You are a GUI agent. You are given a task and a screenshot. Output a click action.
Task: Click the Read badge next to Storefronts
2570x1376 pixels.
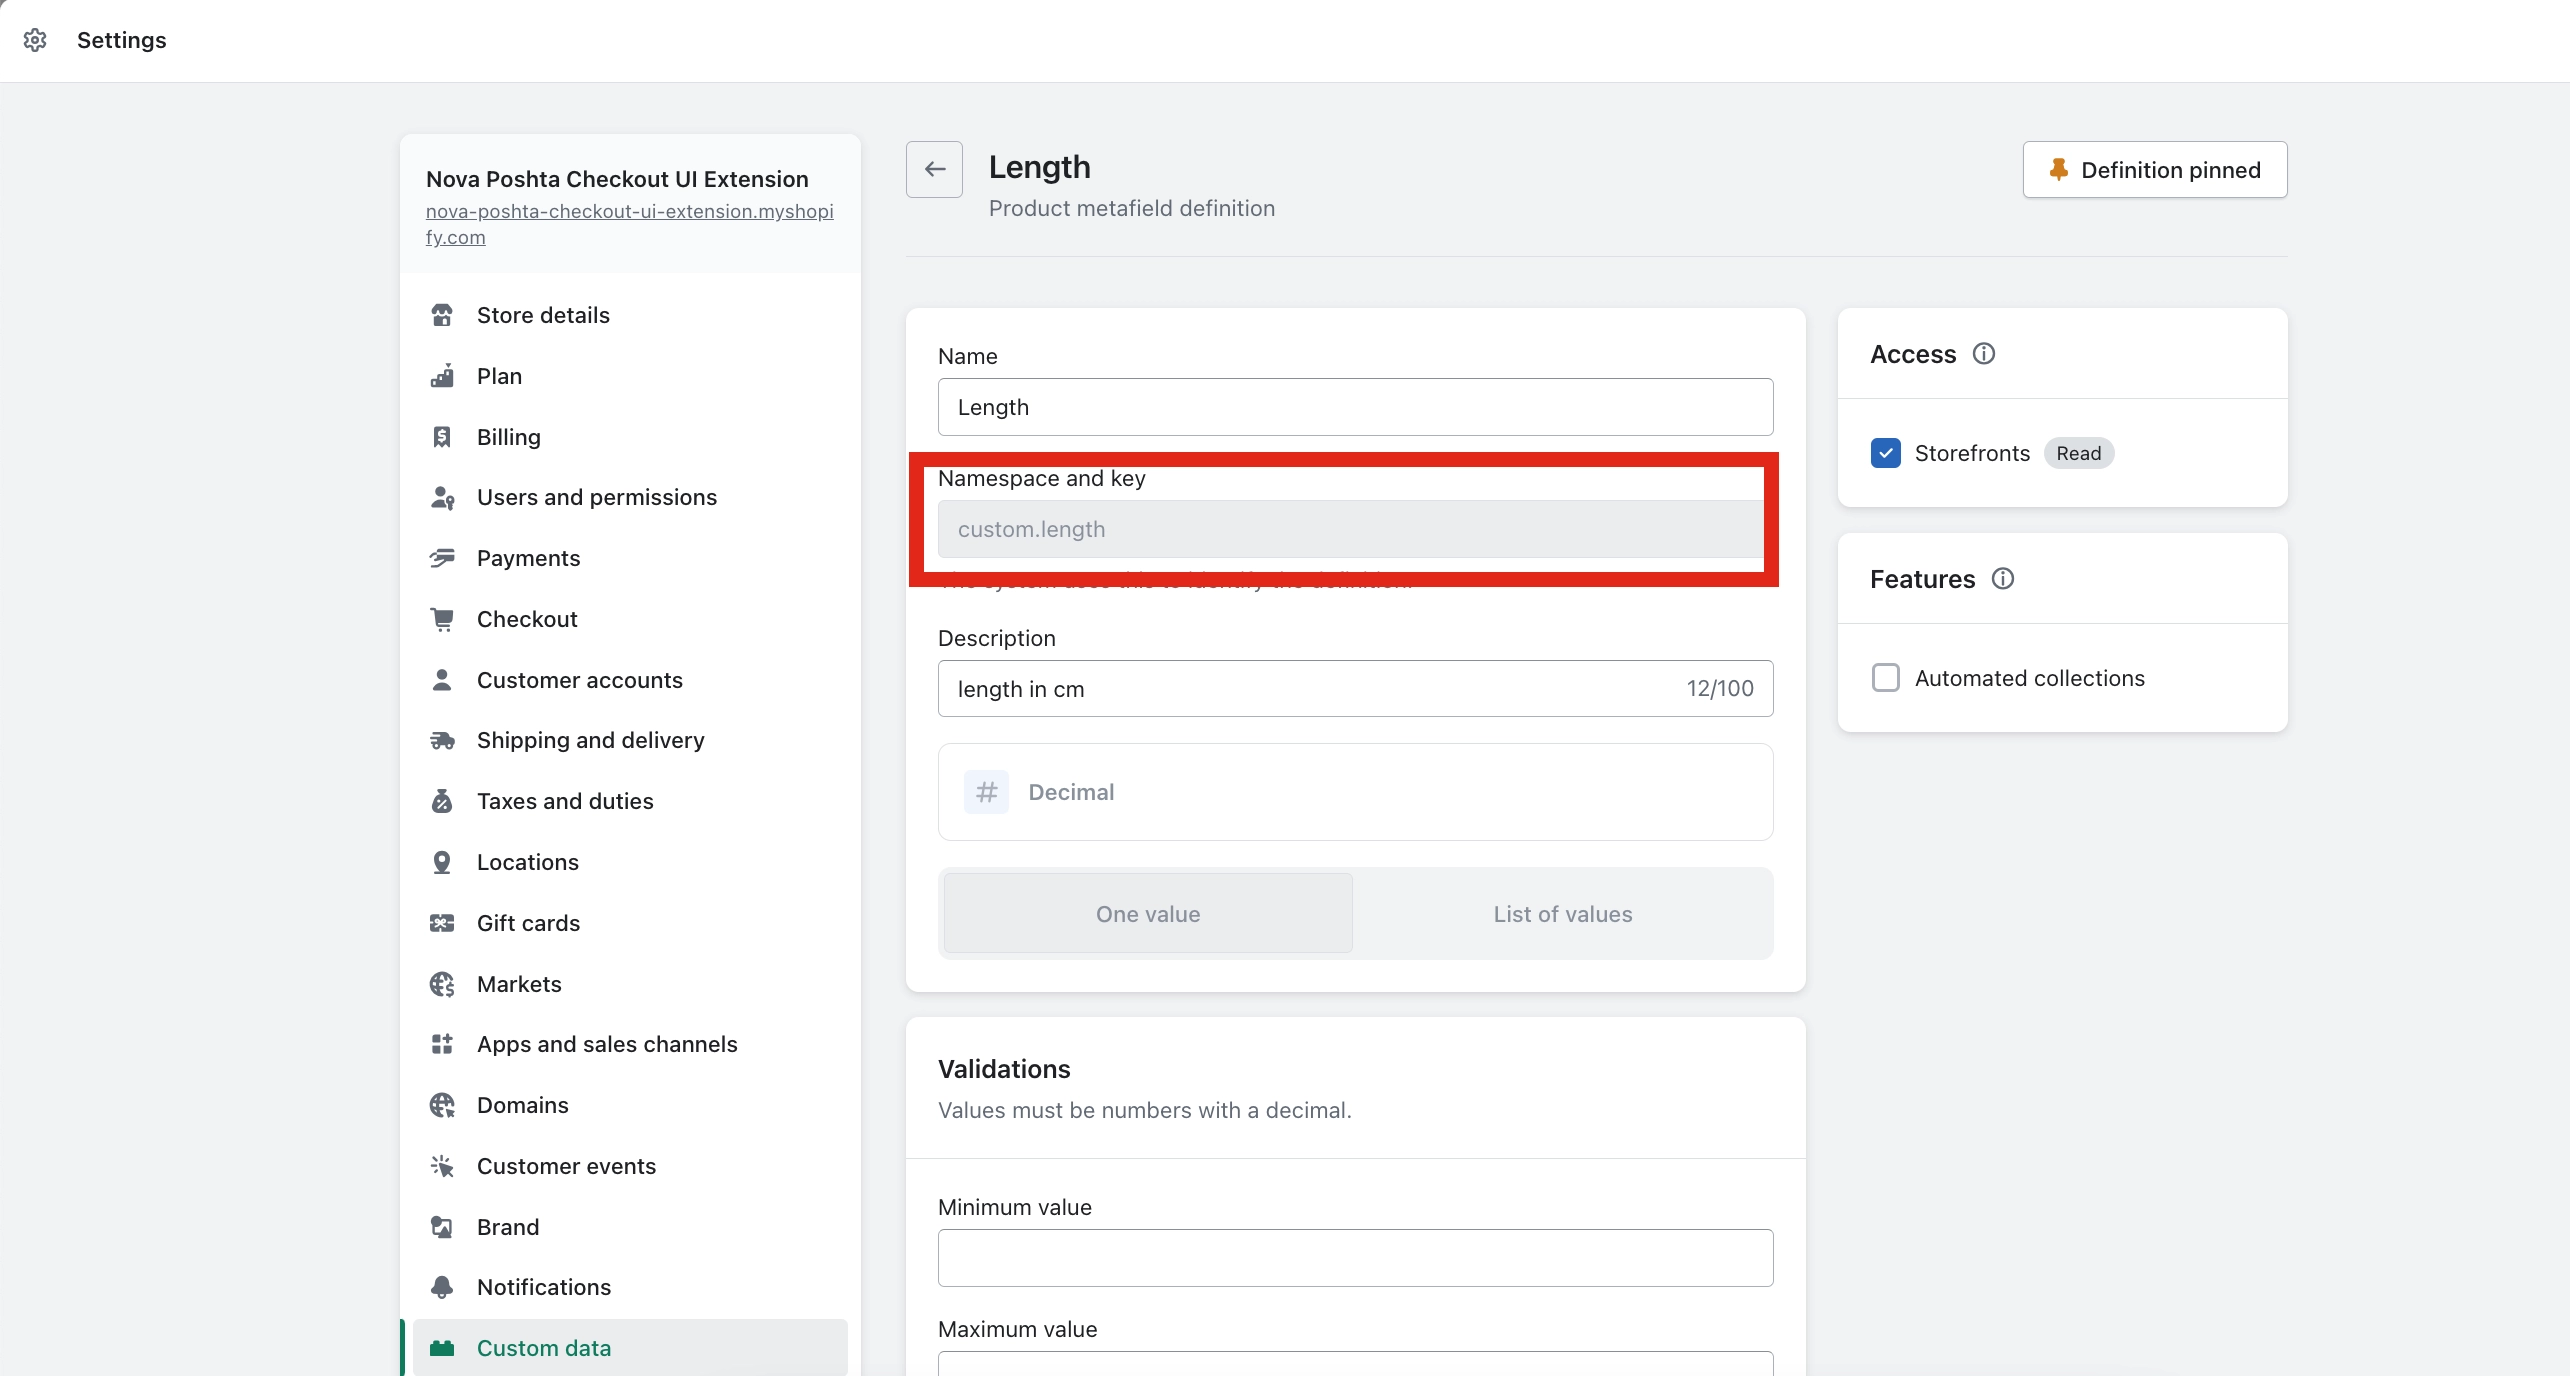(2079, 453)
